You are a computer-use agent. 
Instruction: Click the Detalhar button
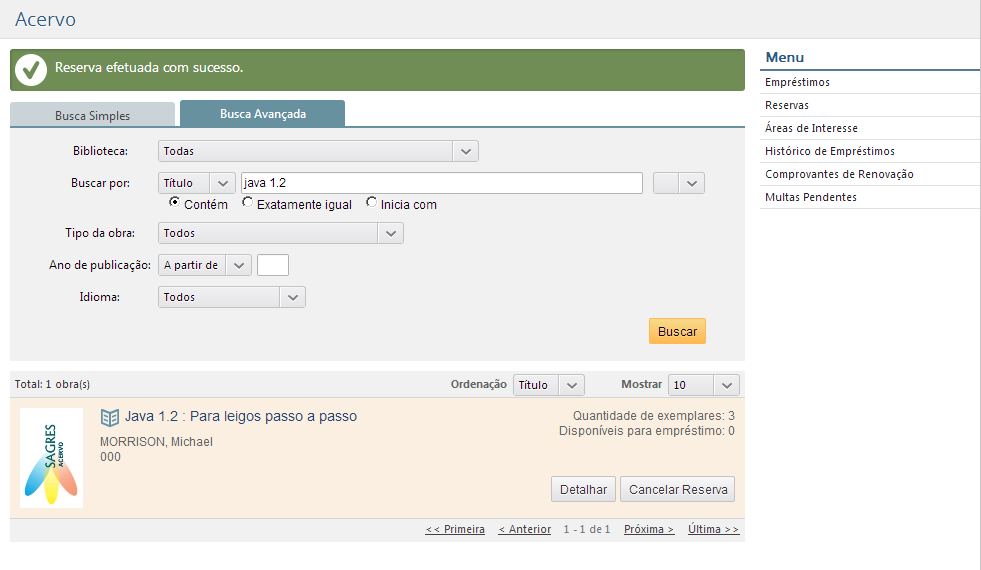[x=583, y=489]
